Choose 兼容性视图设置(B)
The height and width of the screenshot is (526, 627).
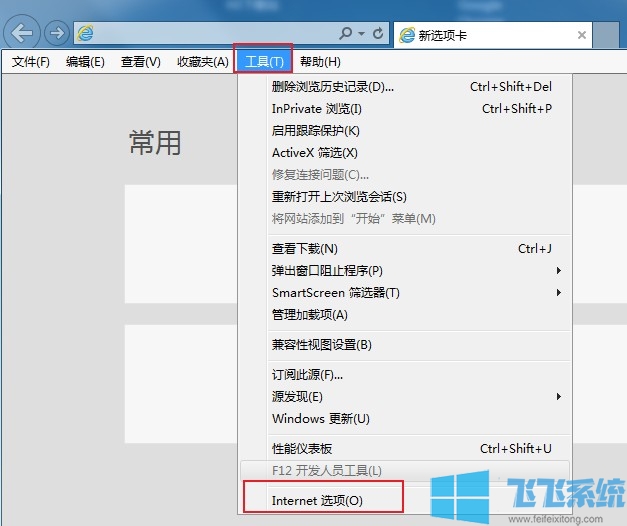[x=405, y=345]
